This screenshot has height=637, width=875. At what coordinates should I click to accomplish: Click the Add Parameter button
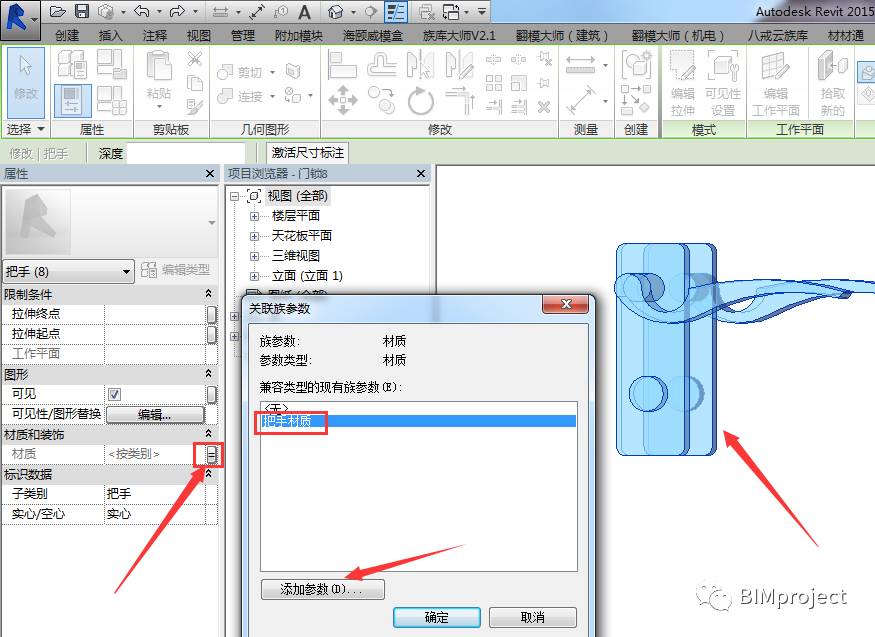(x=323, y=589)
